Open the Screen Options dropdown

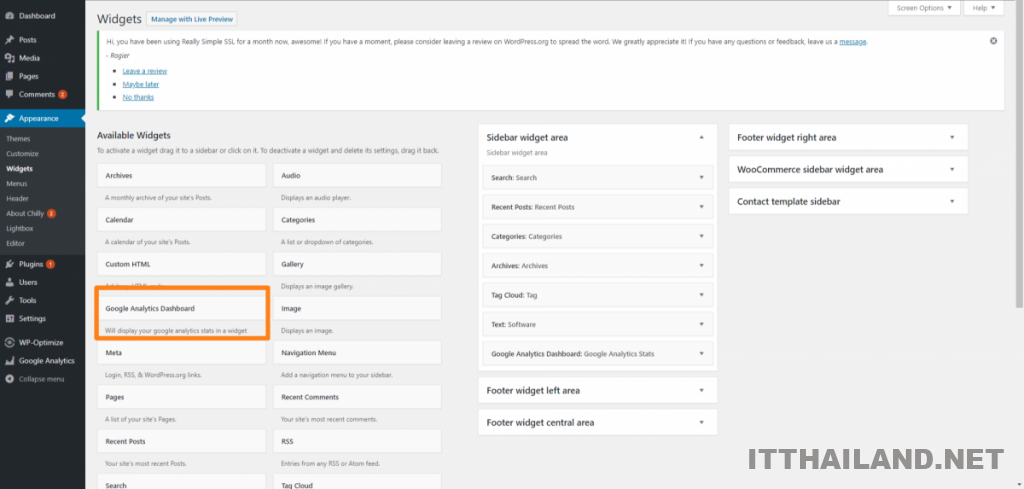click(924, 8)
